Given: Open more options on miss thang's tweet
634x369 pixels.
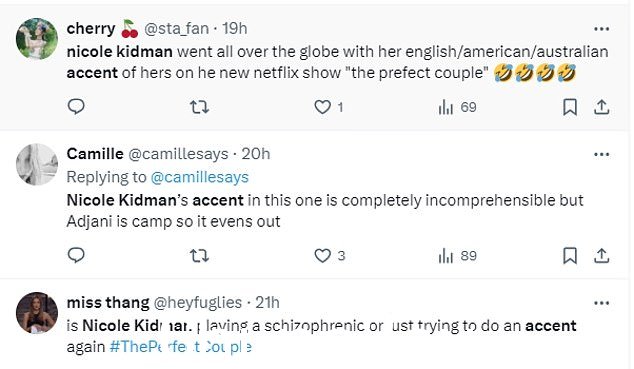Looking at the screenshot, I should [601, 303].
